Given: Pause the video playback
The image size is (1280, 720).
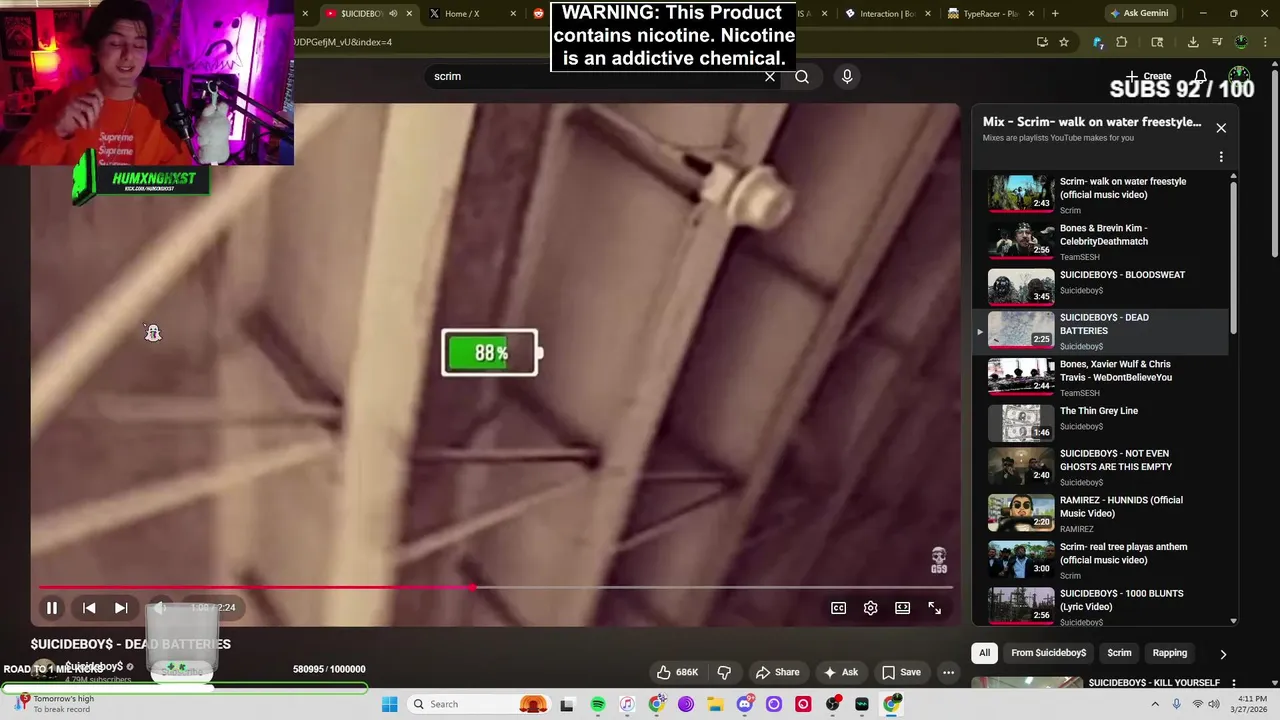Looking at the screenshot, I should click(52, 607).
